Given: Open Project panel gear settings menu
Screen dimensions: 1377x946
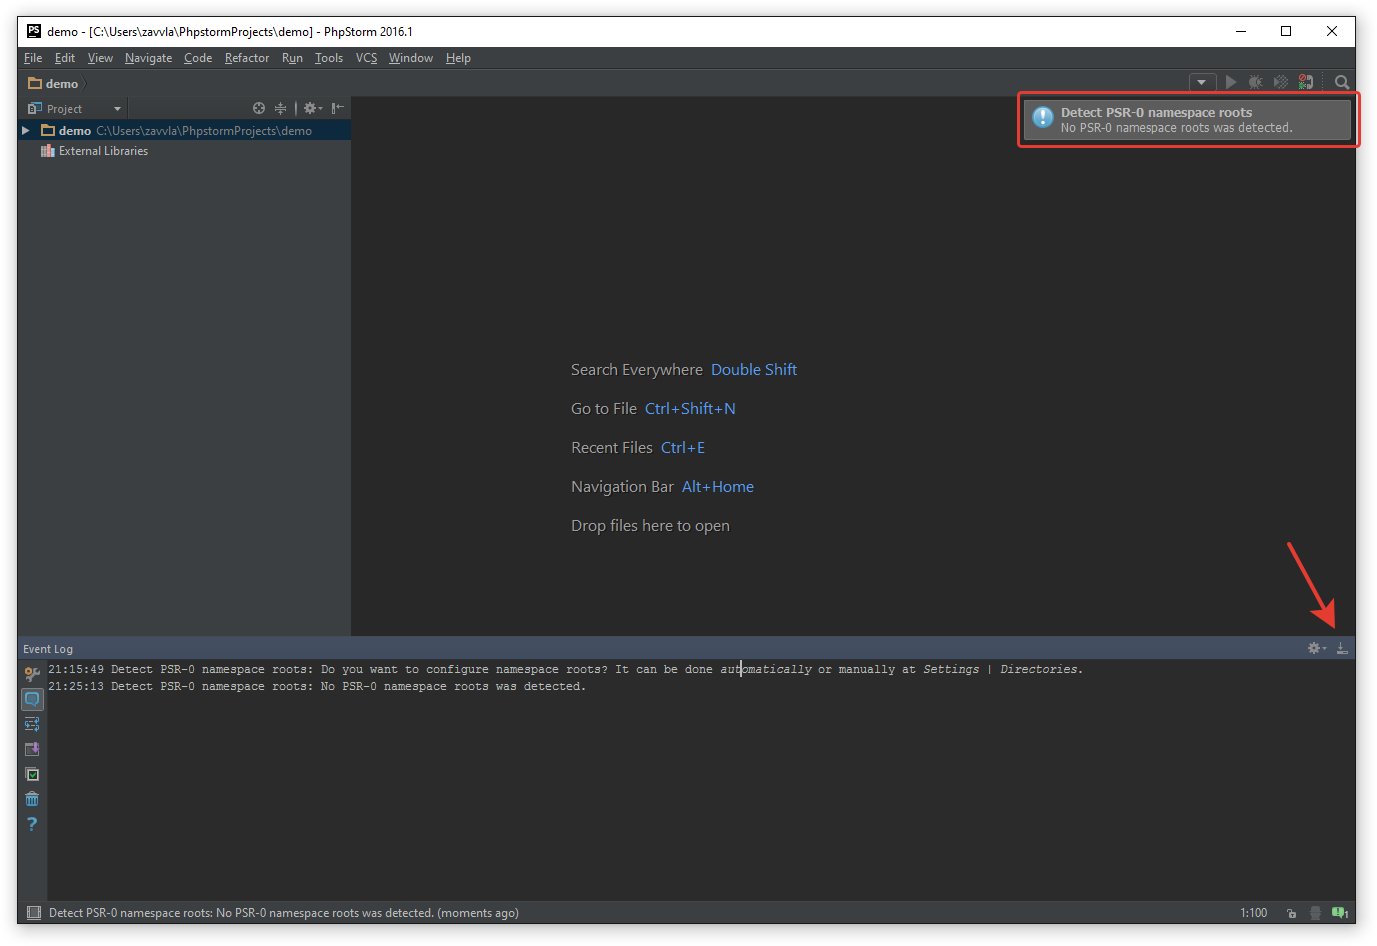Looking at the screenshot, I should click(313, 108).
